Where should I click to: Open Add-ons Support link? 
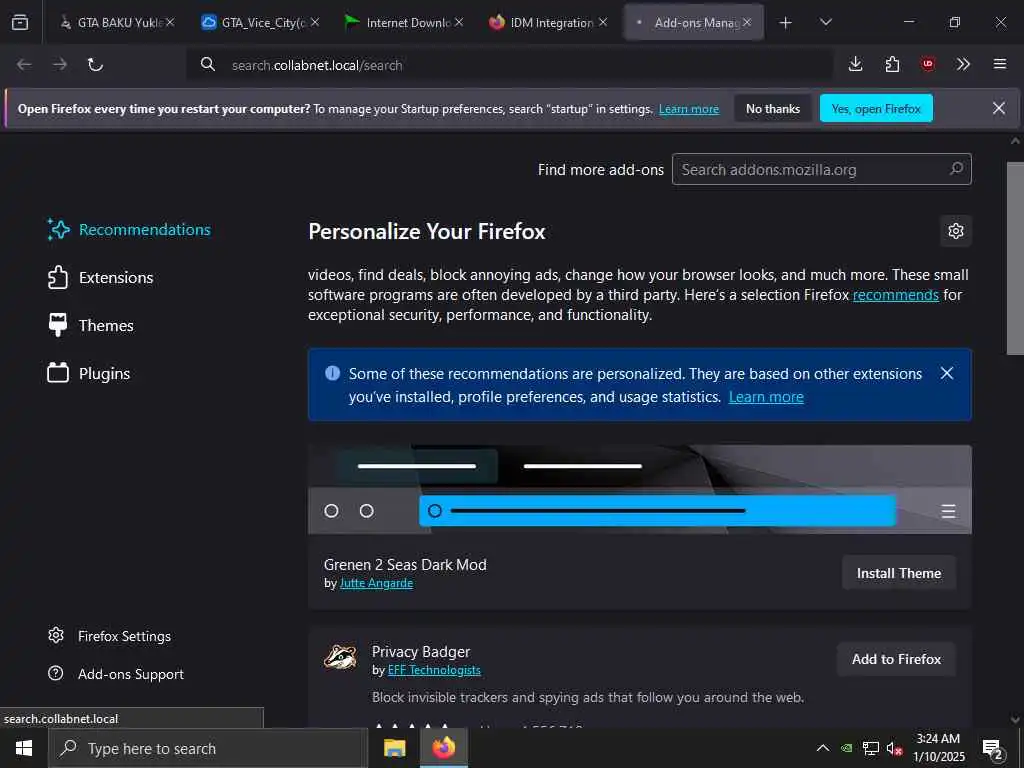coord(116,674)
